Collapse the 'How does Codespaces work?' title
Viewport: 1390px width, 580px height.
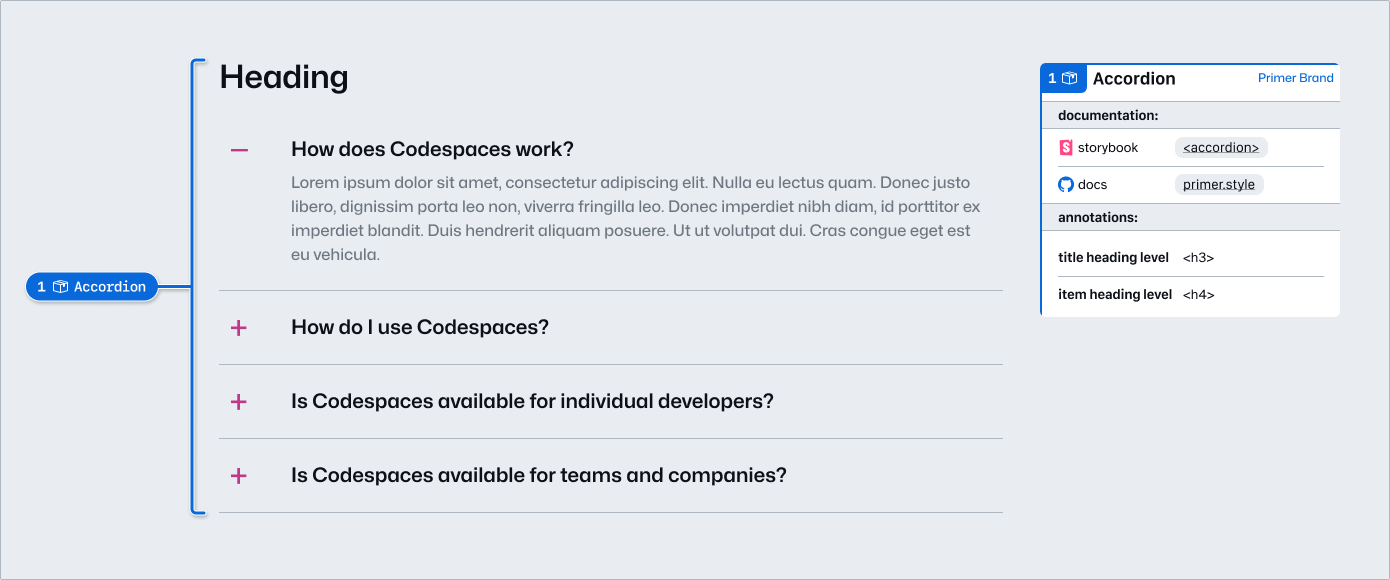tap(432, 150)
